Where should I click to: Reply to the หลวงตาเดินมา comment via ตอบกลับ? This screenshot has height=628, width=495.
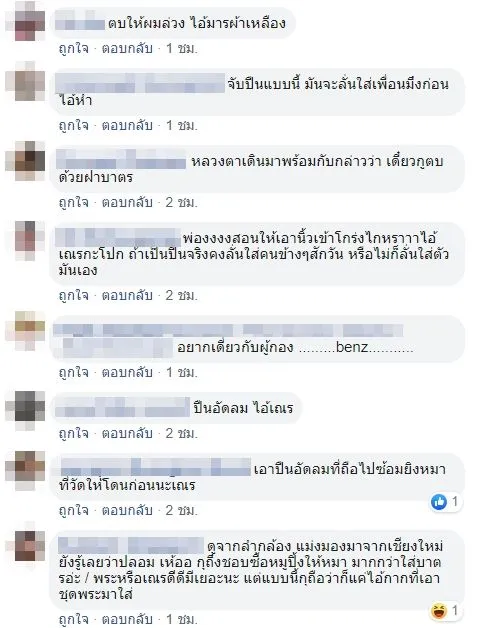[x=127, y=202]
